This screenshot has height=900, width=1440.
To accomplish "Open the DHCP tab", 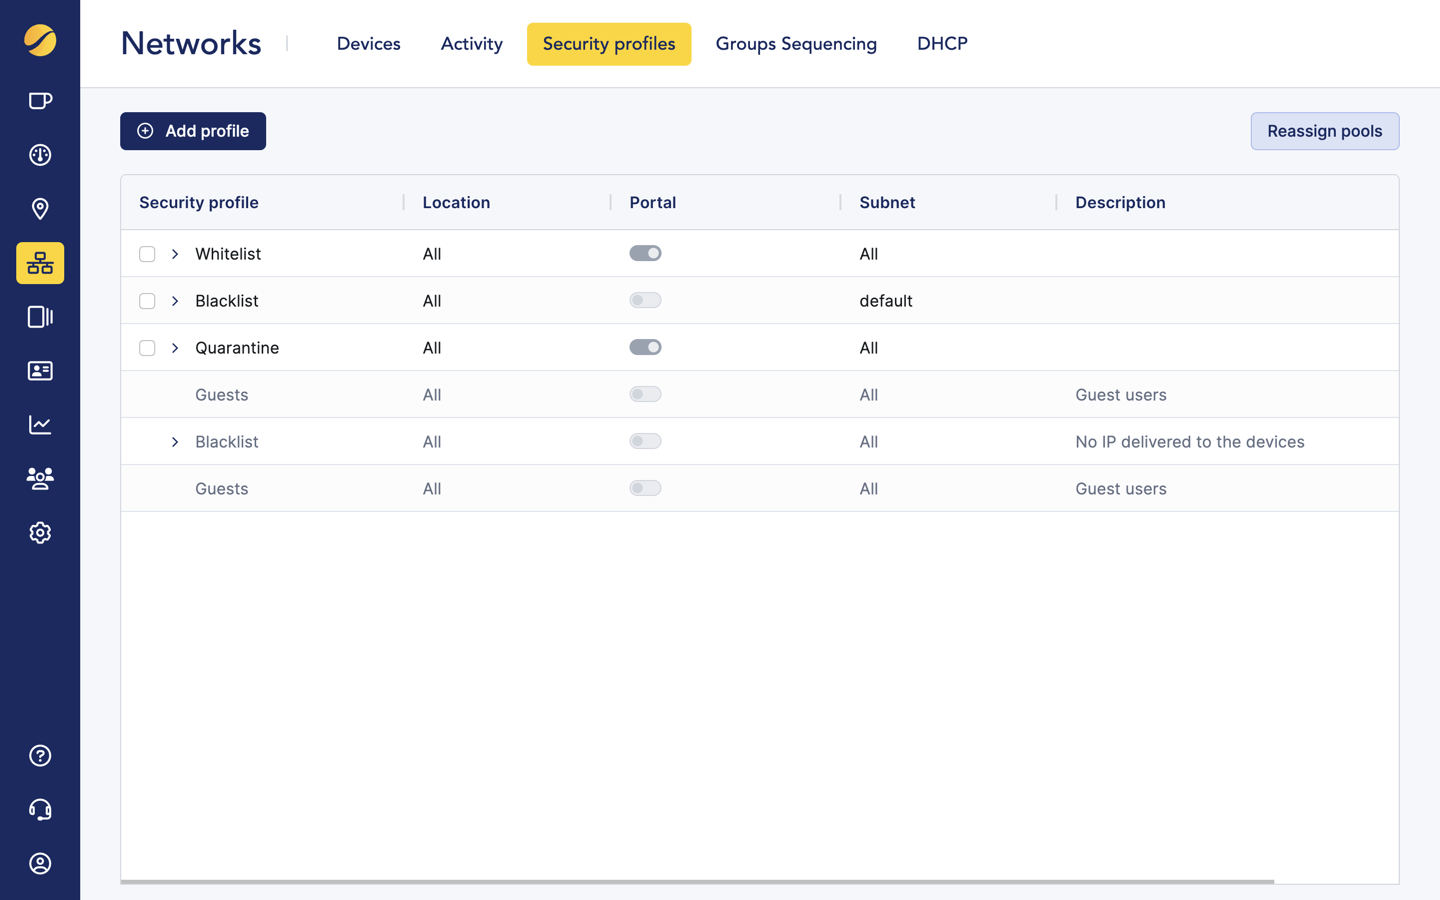I will tap(941, 44).
